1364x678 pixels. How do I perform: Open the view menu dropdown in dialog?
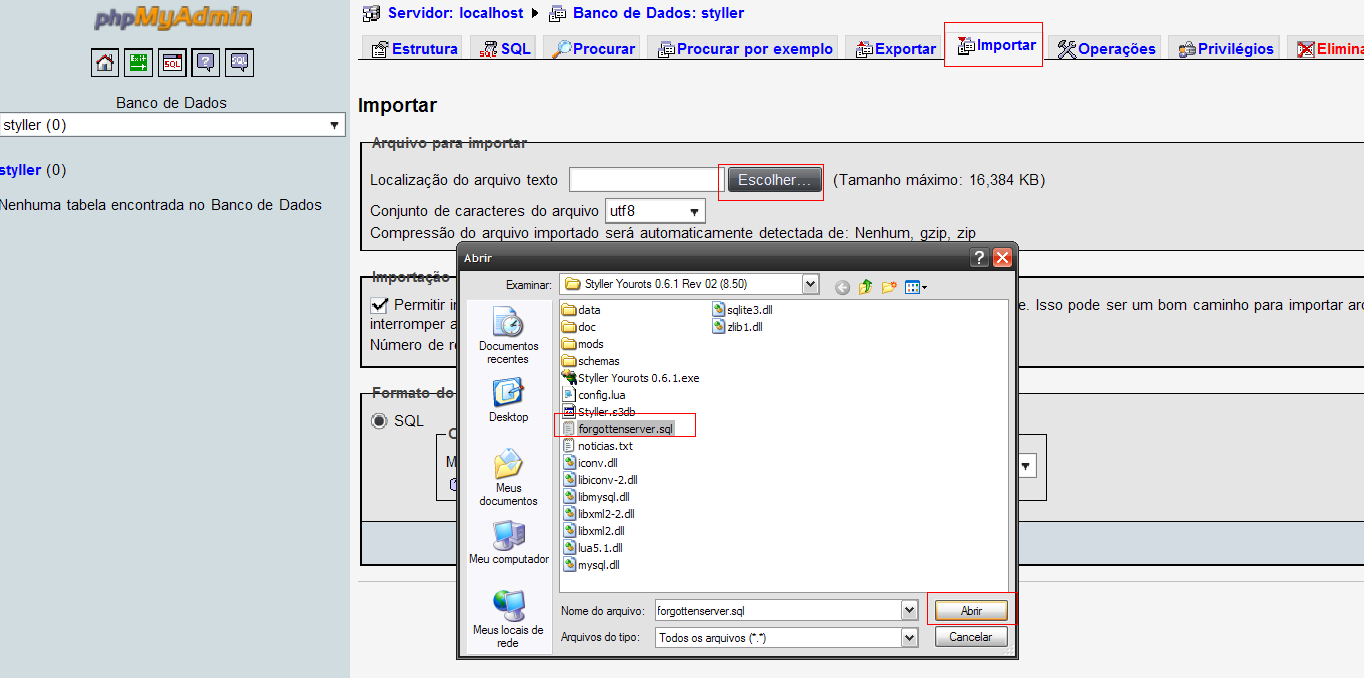(x=916, y=288)
